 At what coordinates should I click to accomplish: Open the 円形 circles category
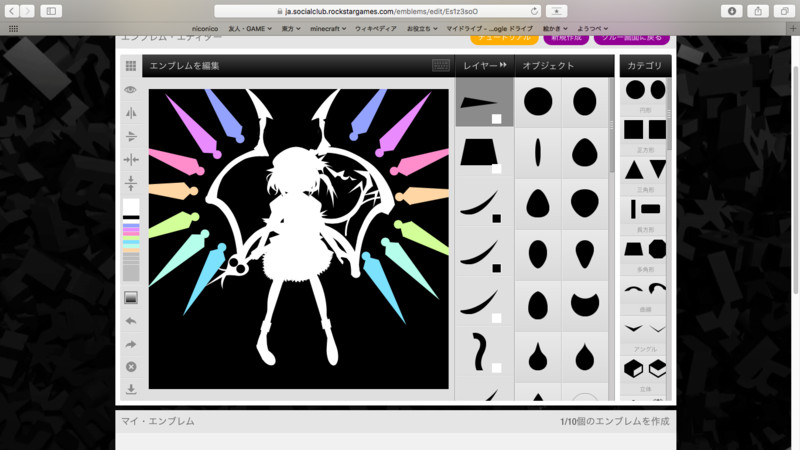point(645,95)
